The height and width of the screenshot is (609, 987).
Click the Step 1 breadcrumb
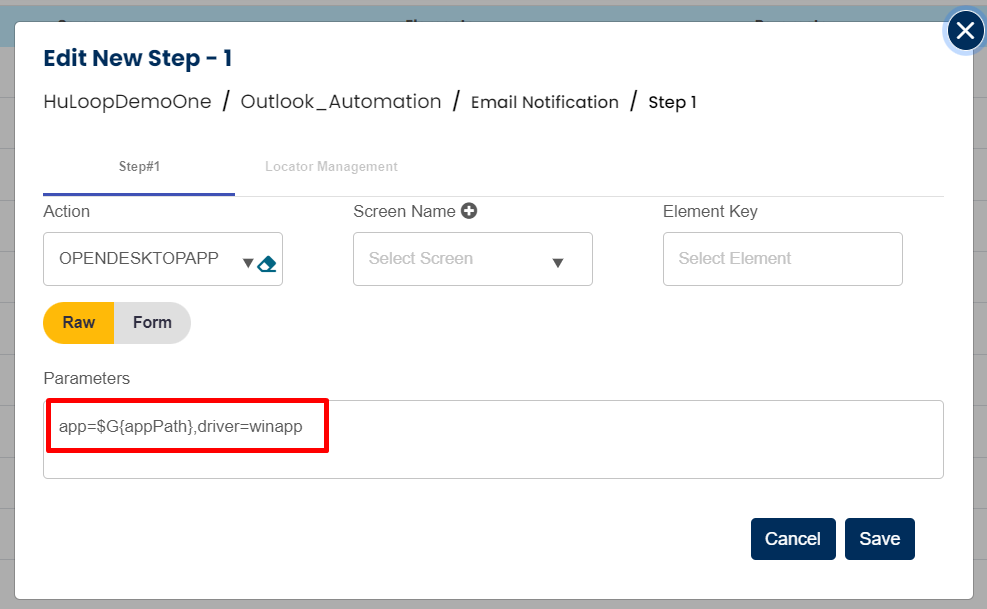click(672, 102)
